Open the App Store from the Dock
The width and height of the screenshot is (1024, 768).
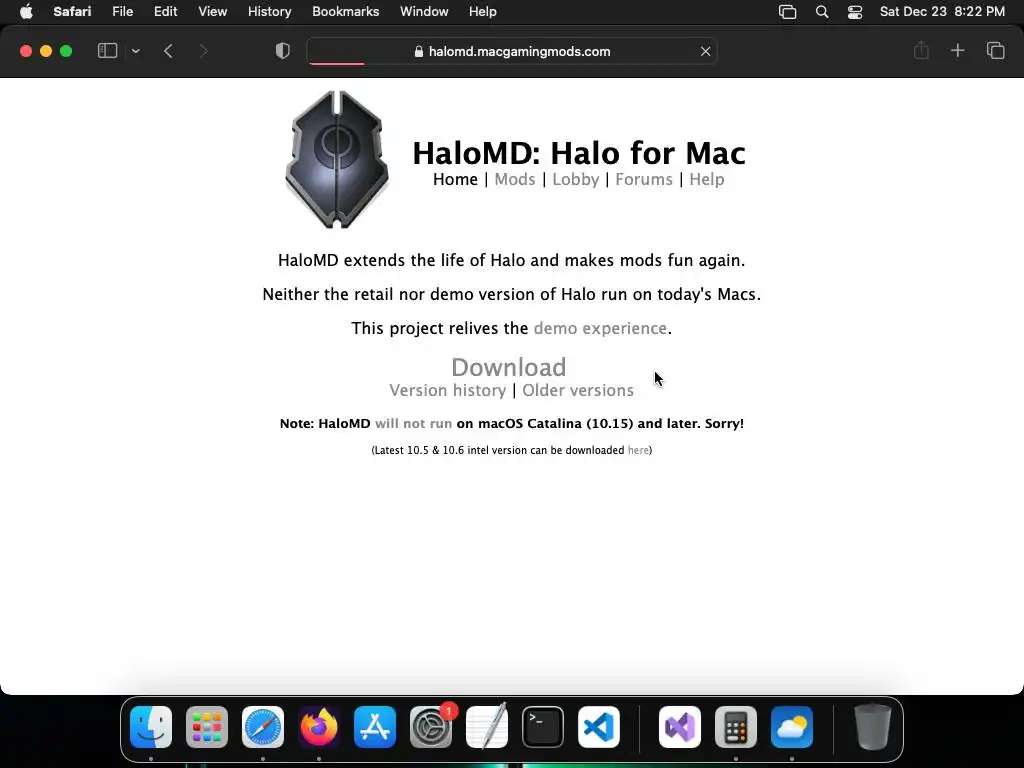coord(375,727)
